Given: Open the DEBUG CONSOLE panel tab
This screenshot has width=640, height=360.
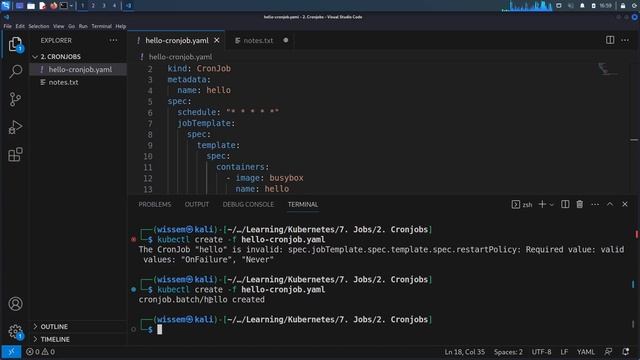Looking at the screenshot, I should pos(248,204).
